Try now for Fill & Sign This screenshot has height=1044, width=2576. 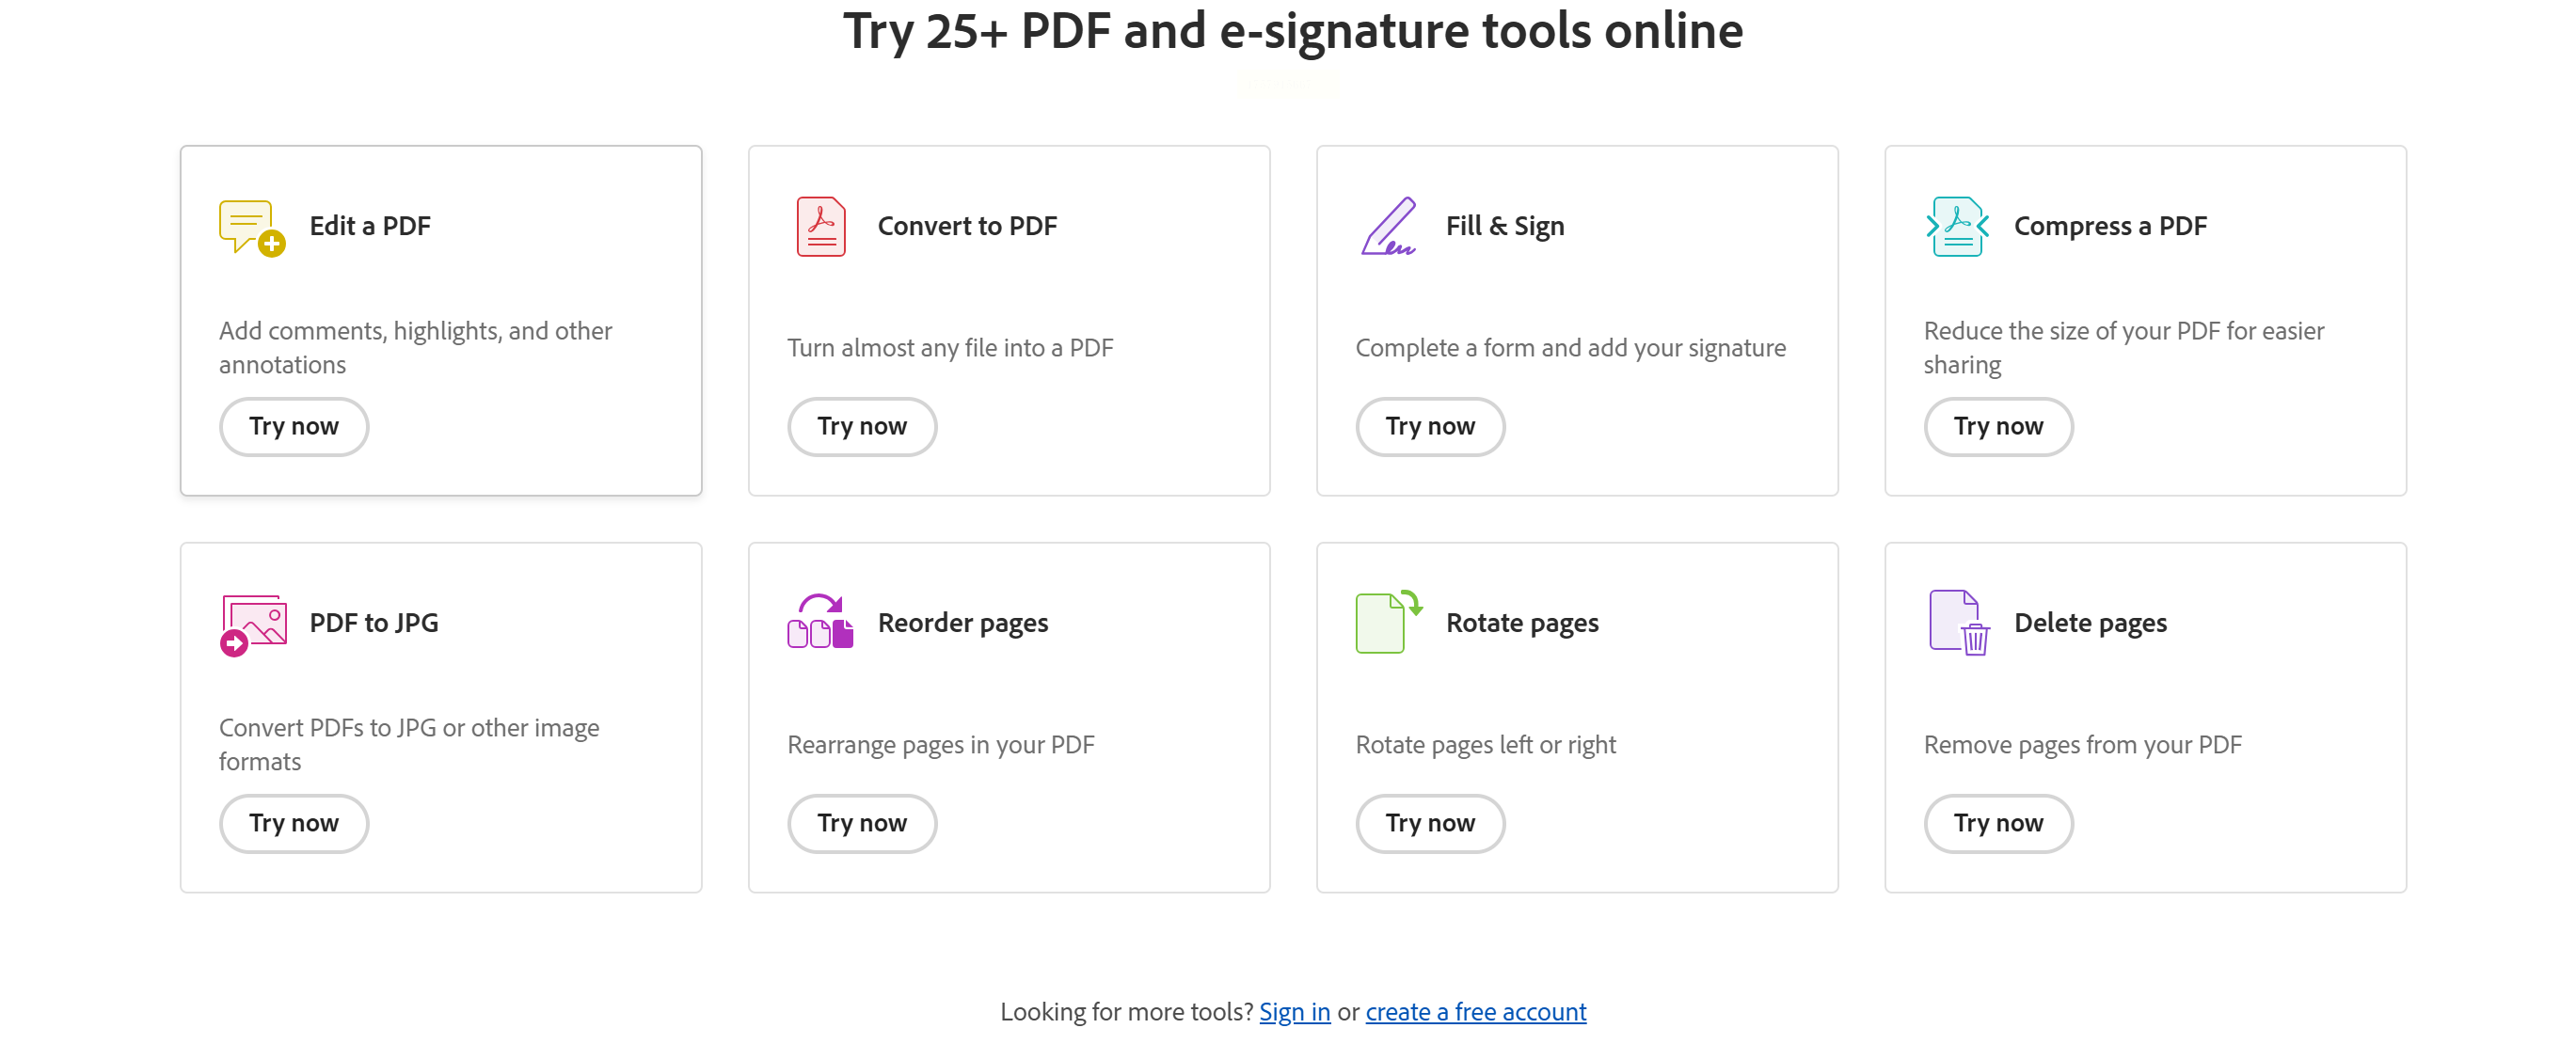[x=1430, y=427]
